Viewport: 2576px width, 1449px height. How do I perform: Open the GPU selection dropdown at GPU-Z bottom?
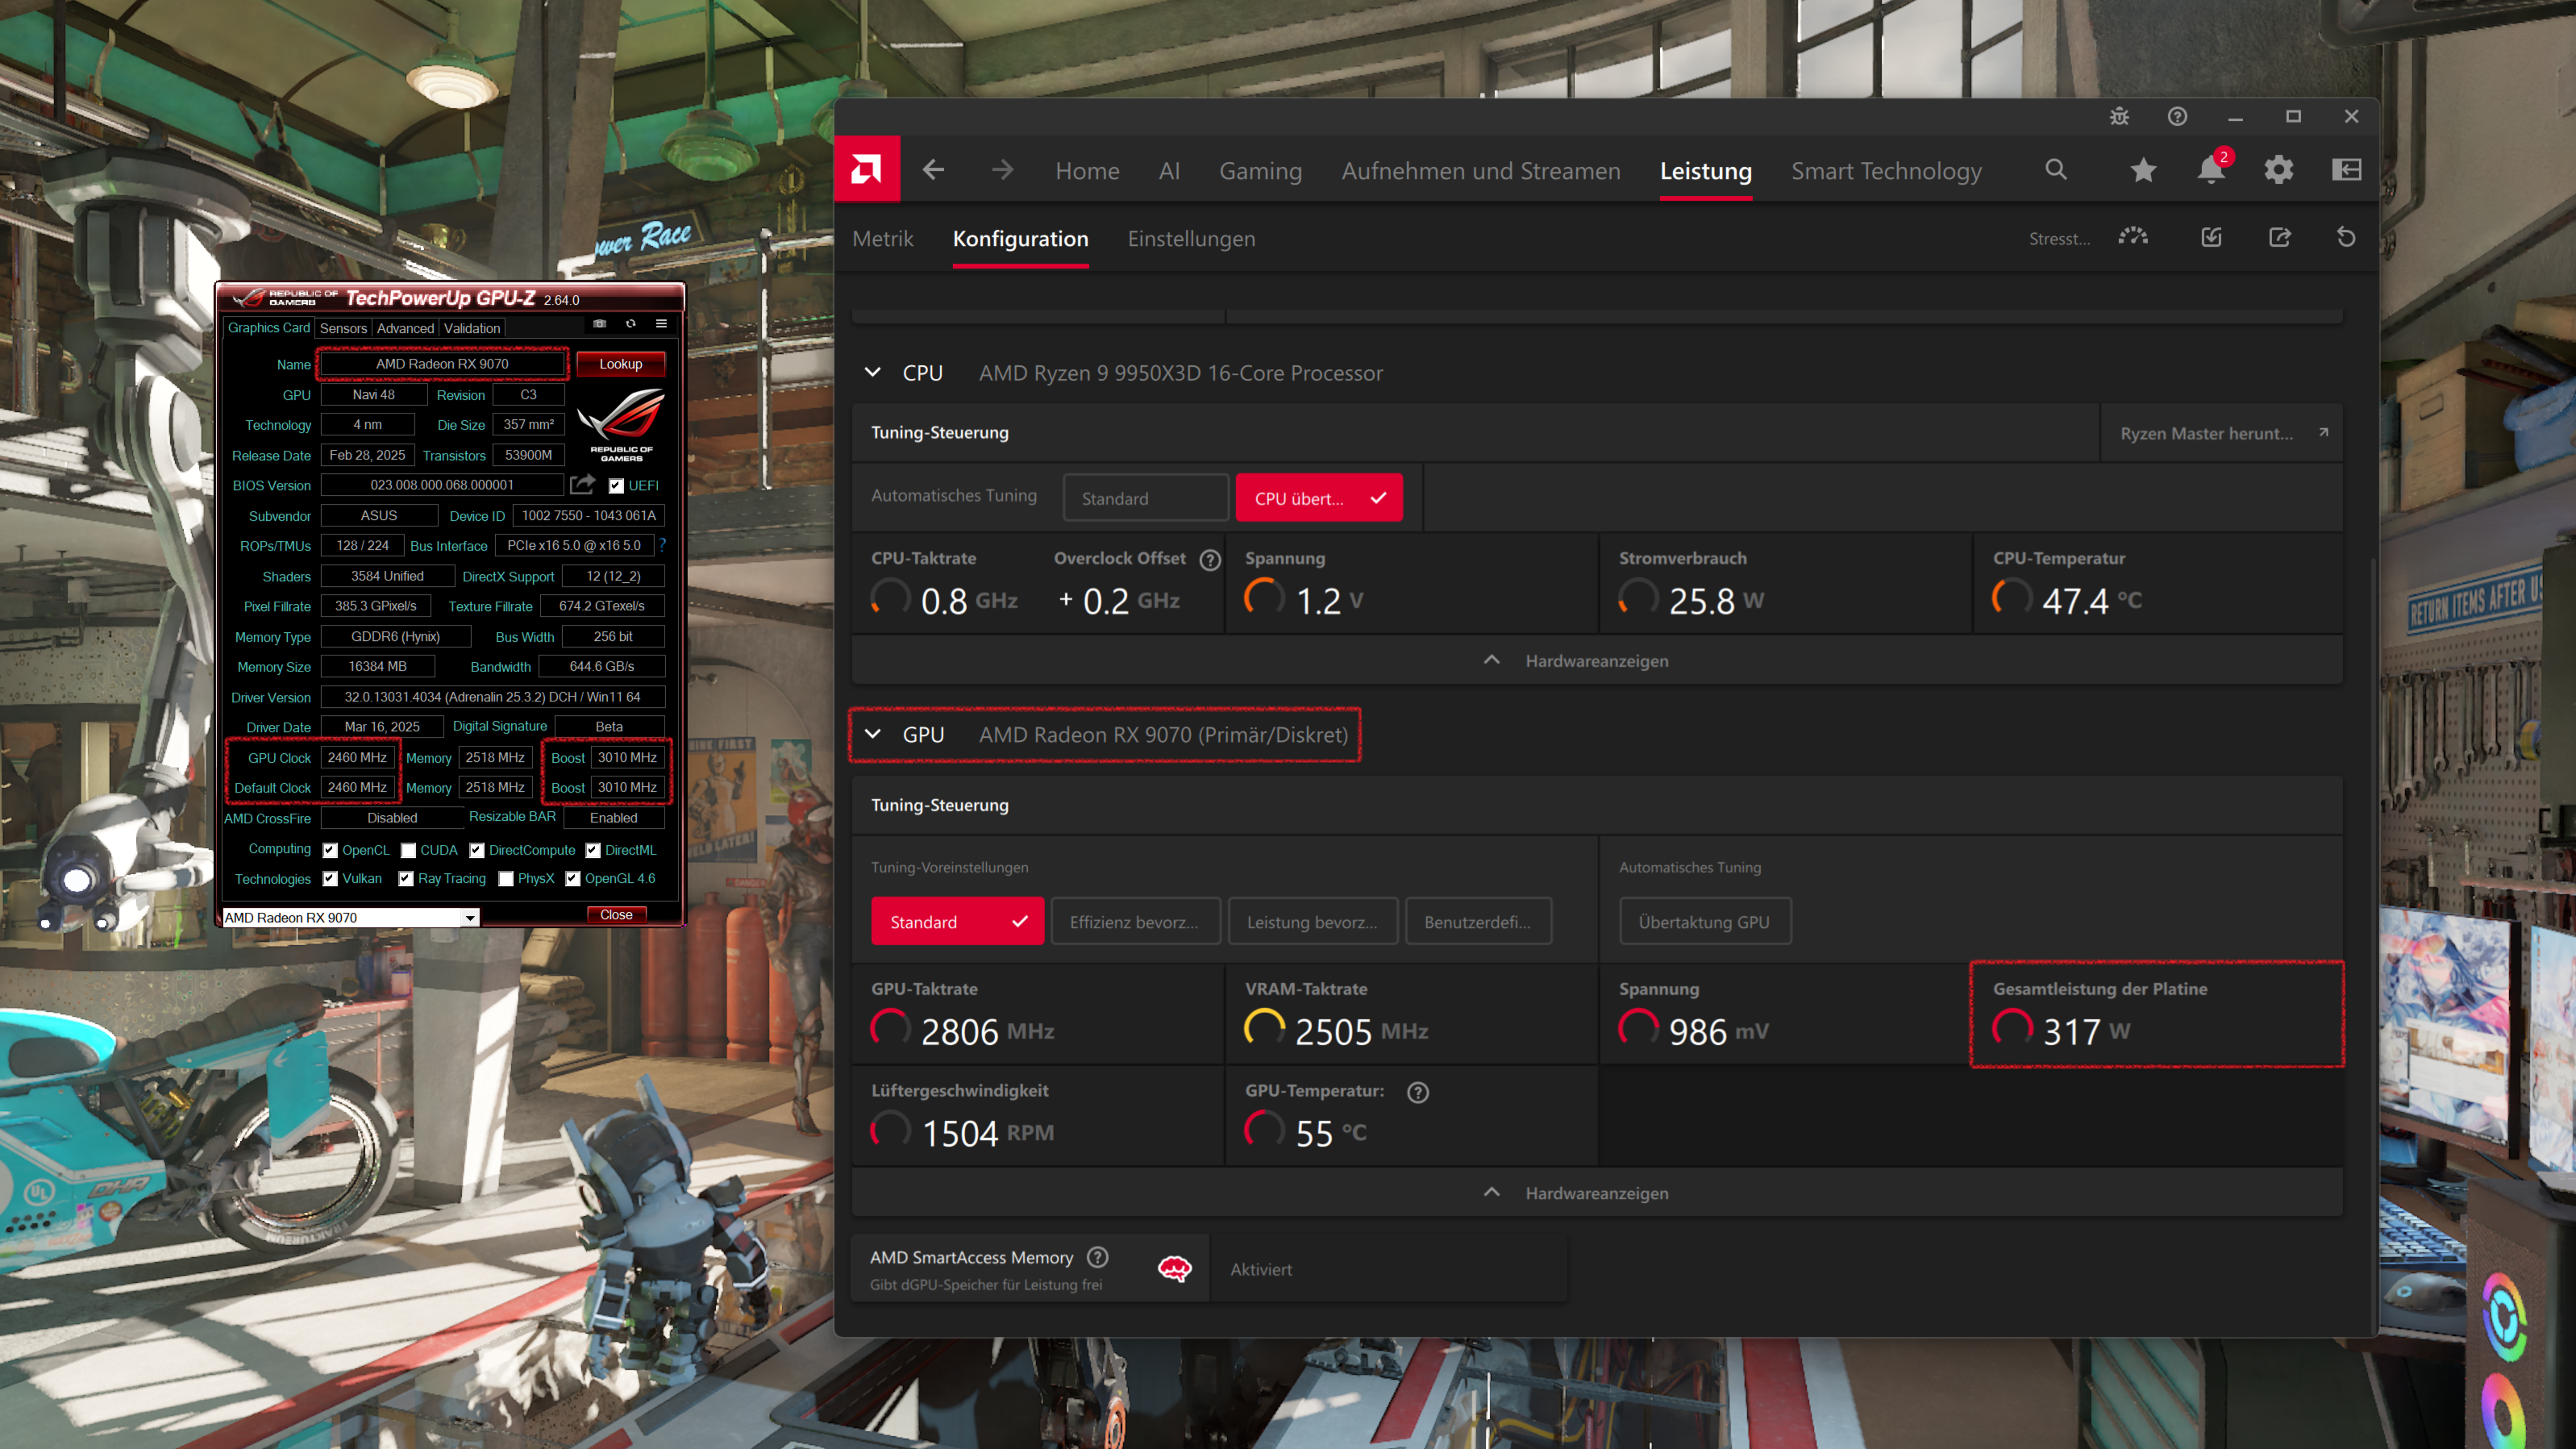pos(469,917)
